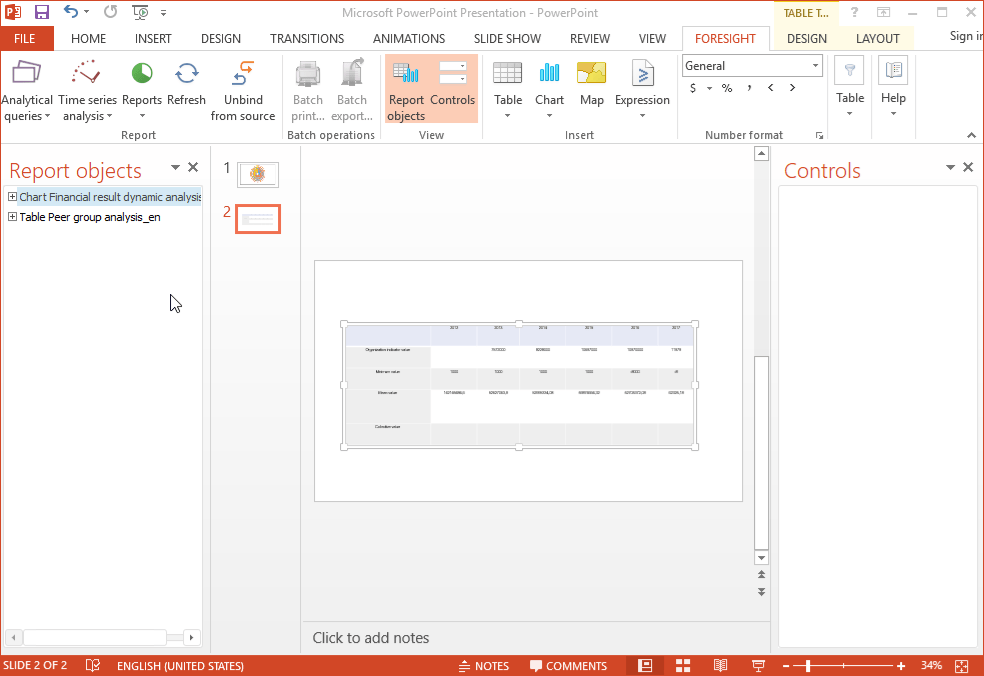Open the General number format dropdown
The image size is (984, 676).
click(815, 66)
